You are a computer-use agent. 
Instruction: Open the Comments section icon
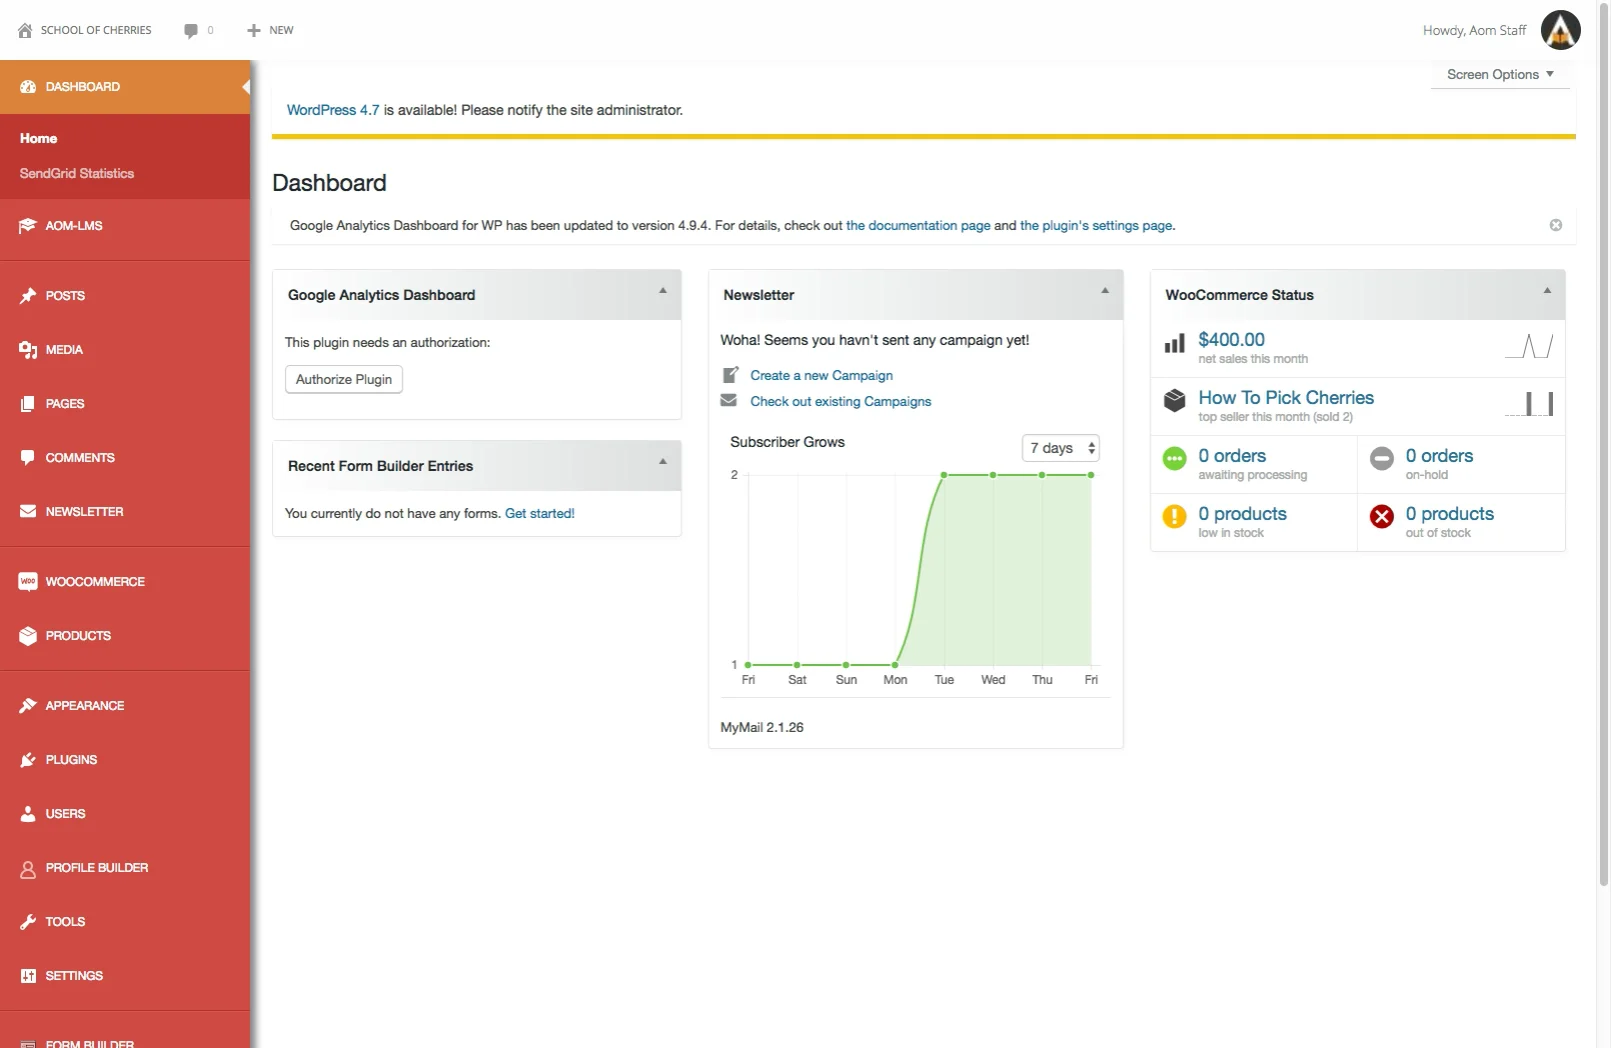(x=27, y=457)
